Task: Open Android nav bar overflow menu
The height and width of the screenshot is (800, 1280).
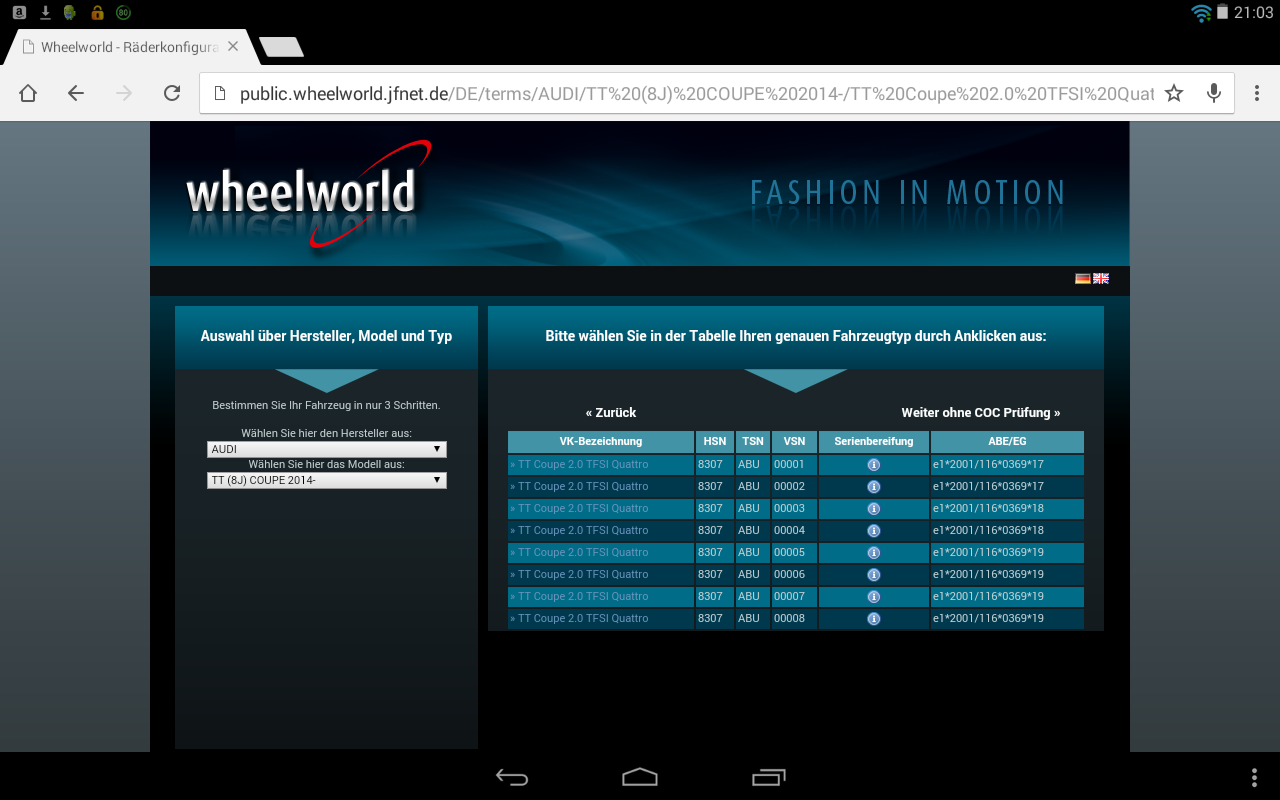Action: [x=1255, y=777]
